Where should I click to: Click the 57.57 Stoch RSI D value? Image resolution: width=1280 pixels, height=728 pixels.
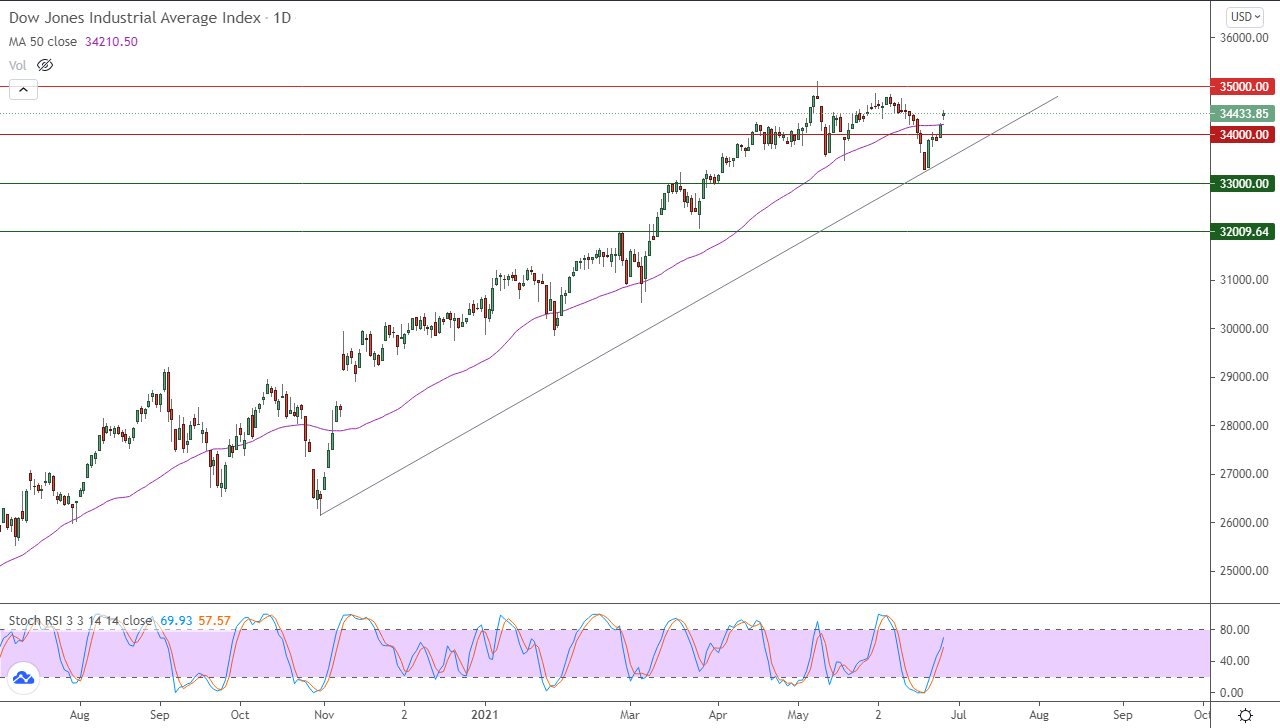coord(214,620)
